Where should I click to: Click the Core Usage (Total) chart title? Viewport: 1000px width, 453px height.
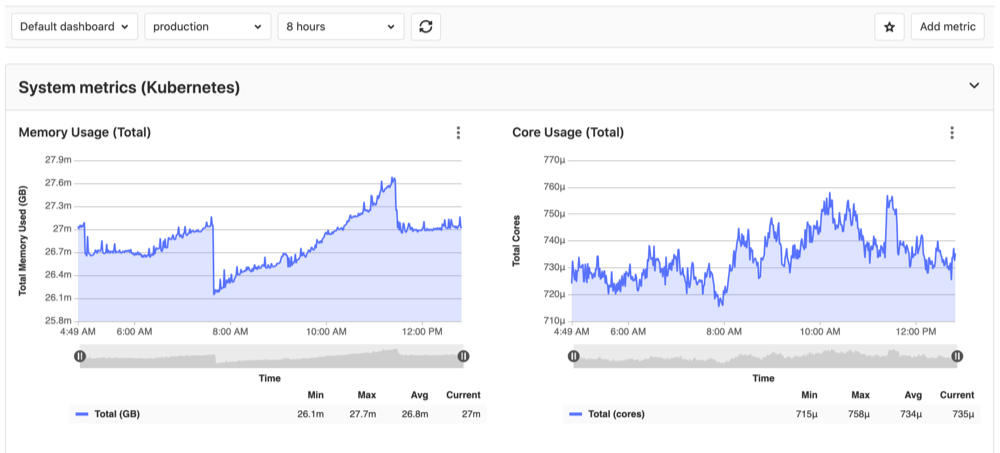567,132
